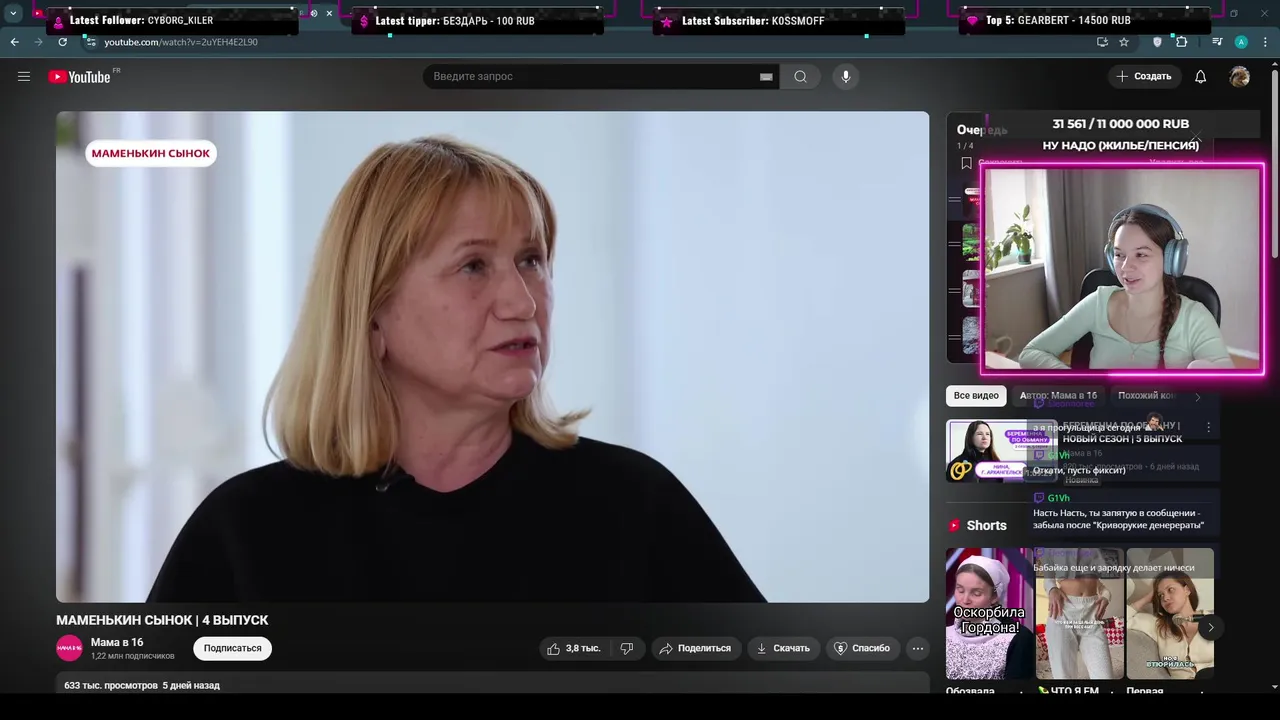Click the browser forward arrow
The height and width of the screenshot is (720, 1280).
[x=38, y=42]
